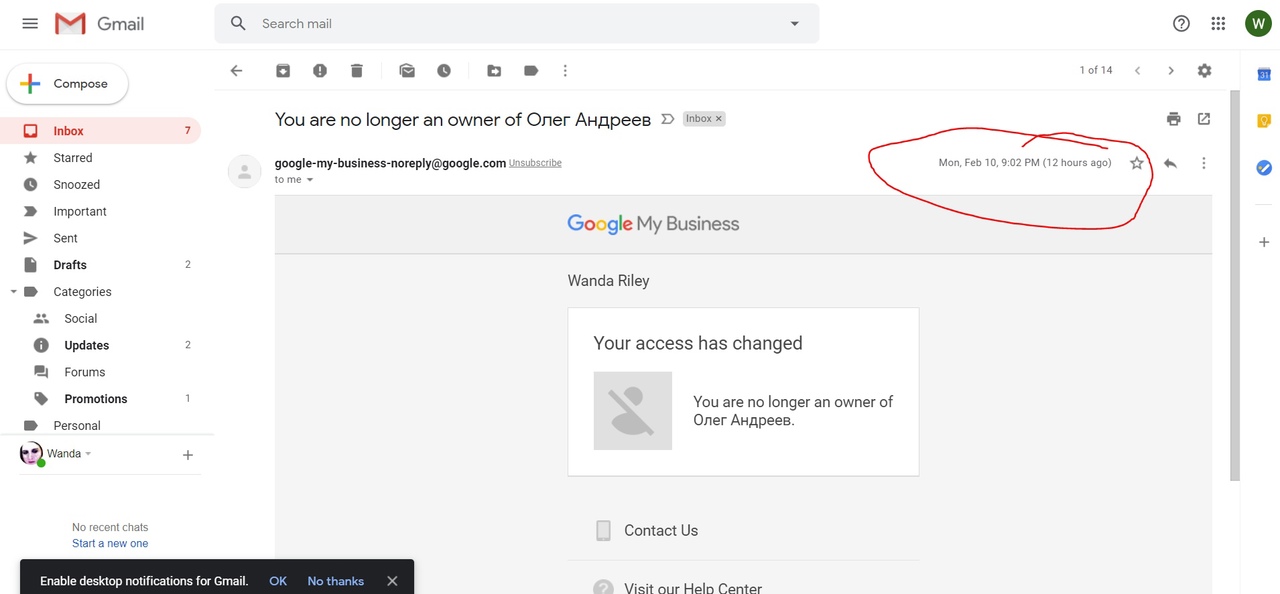Click the Reply arrow icon
This screenshot has height=594, width=1280.
coord(1170,163)
